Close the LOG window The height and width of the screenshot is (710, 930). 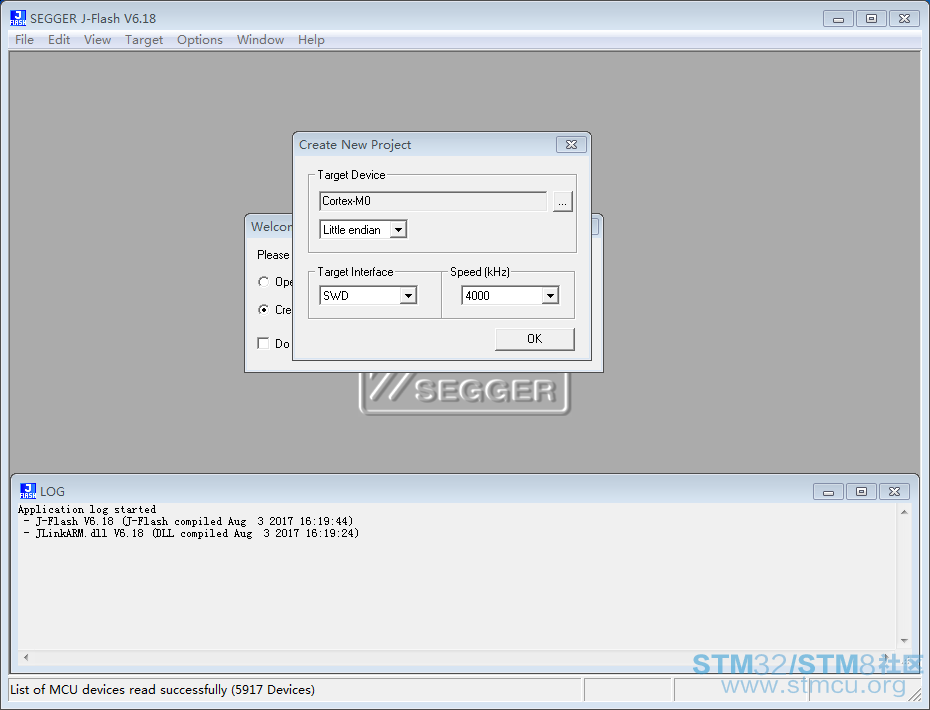pos(894,492)
